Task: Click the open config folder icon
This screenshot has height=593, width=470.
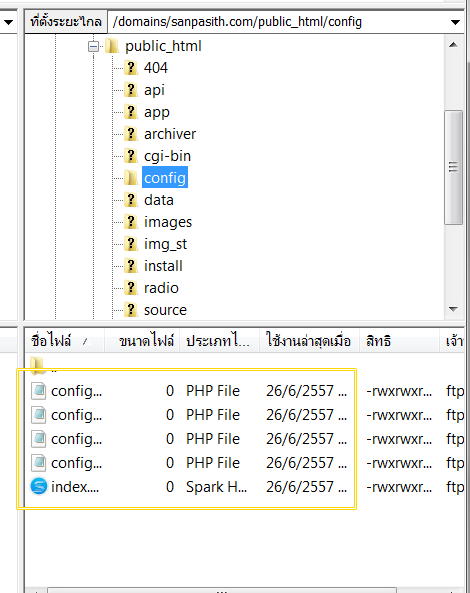Action: (131, 178)
